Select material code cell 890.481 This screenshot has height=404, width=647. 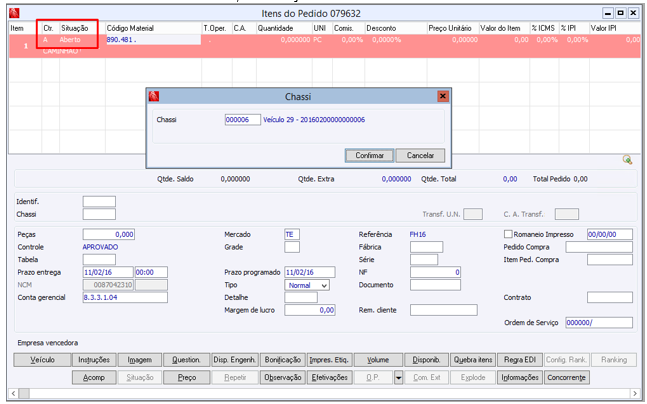click(153, 40)
